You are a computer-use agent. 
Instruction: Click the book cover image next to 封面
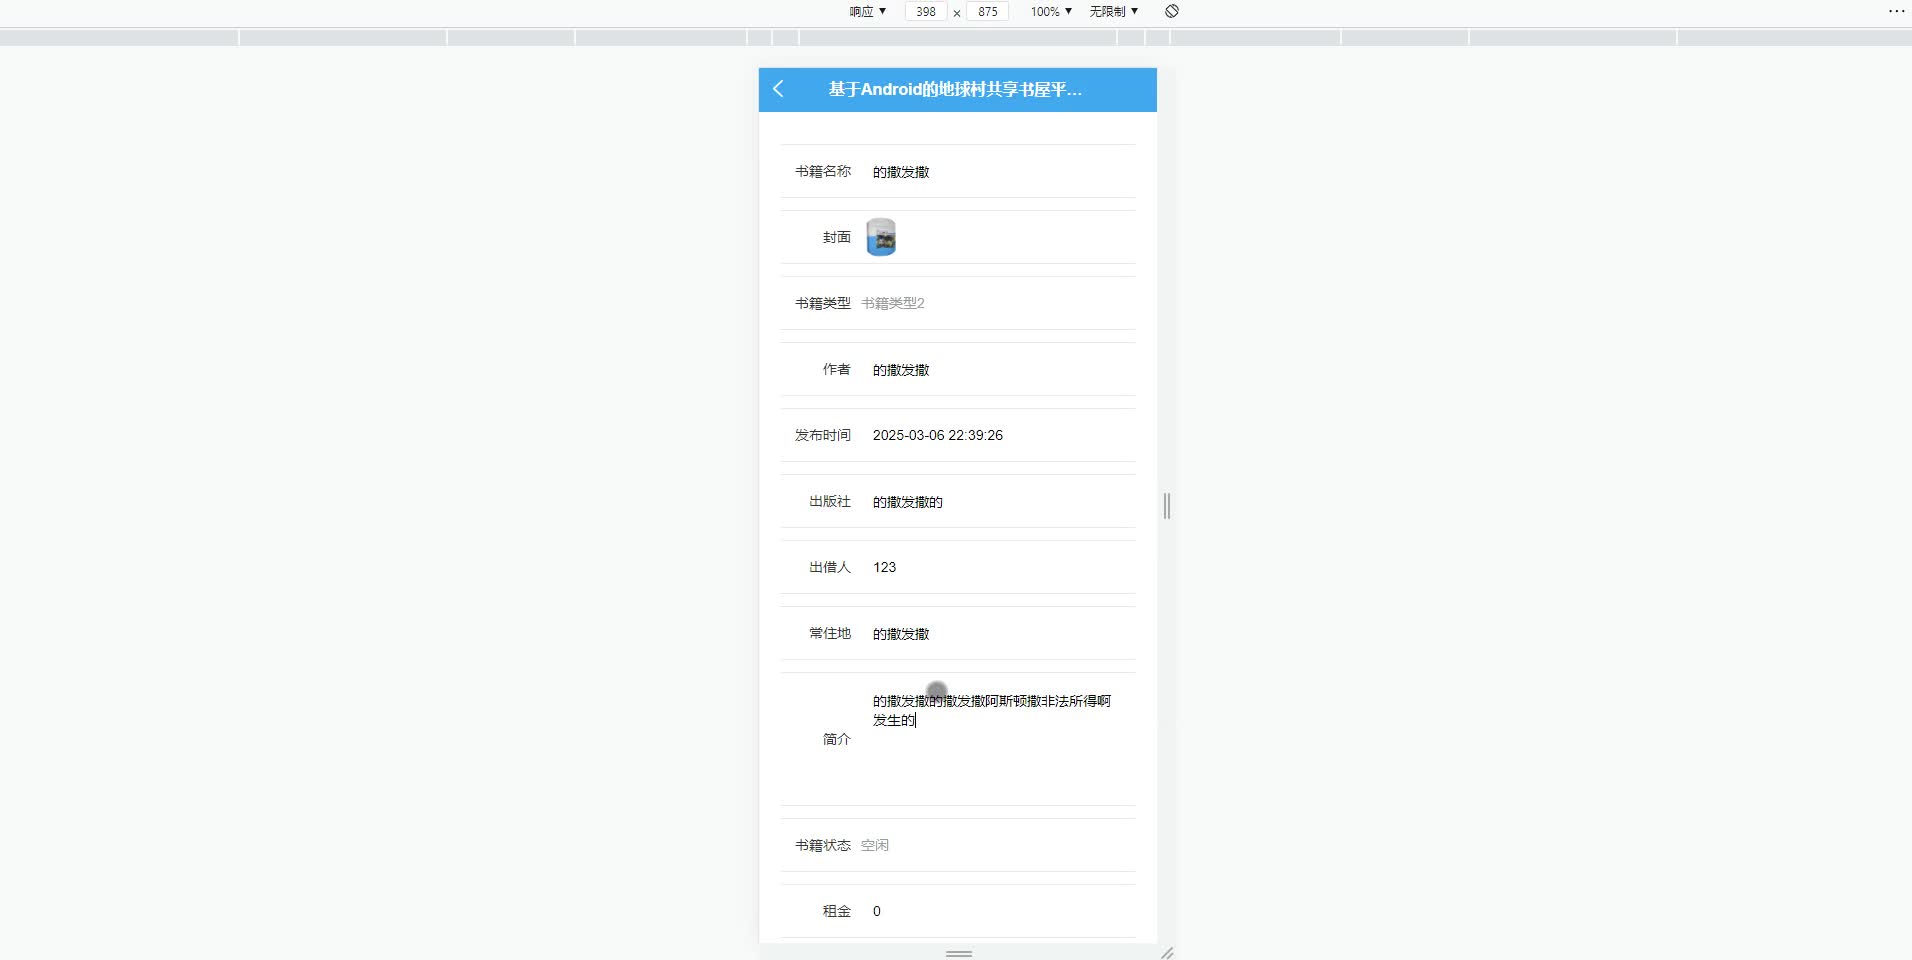pos(881,236)
